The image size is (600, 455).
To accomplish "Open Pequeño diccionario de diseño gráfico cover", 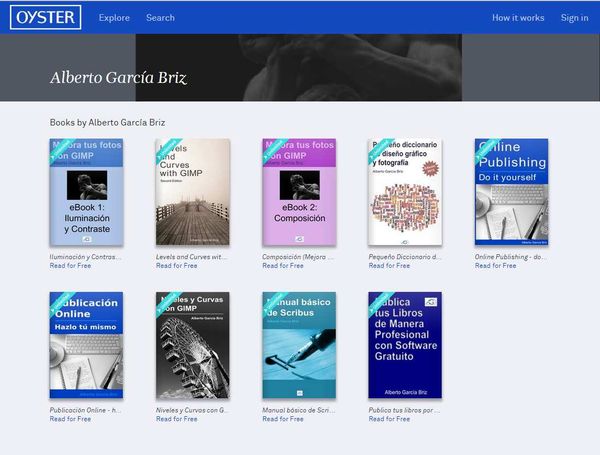I will point(405,192).
